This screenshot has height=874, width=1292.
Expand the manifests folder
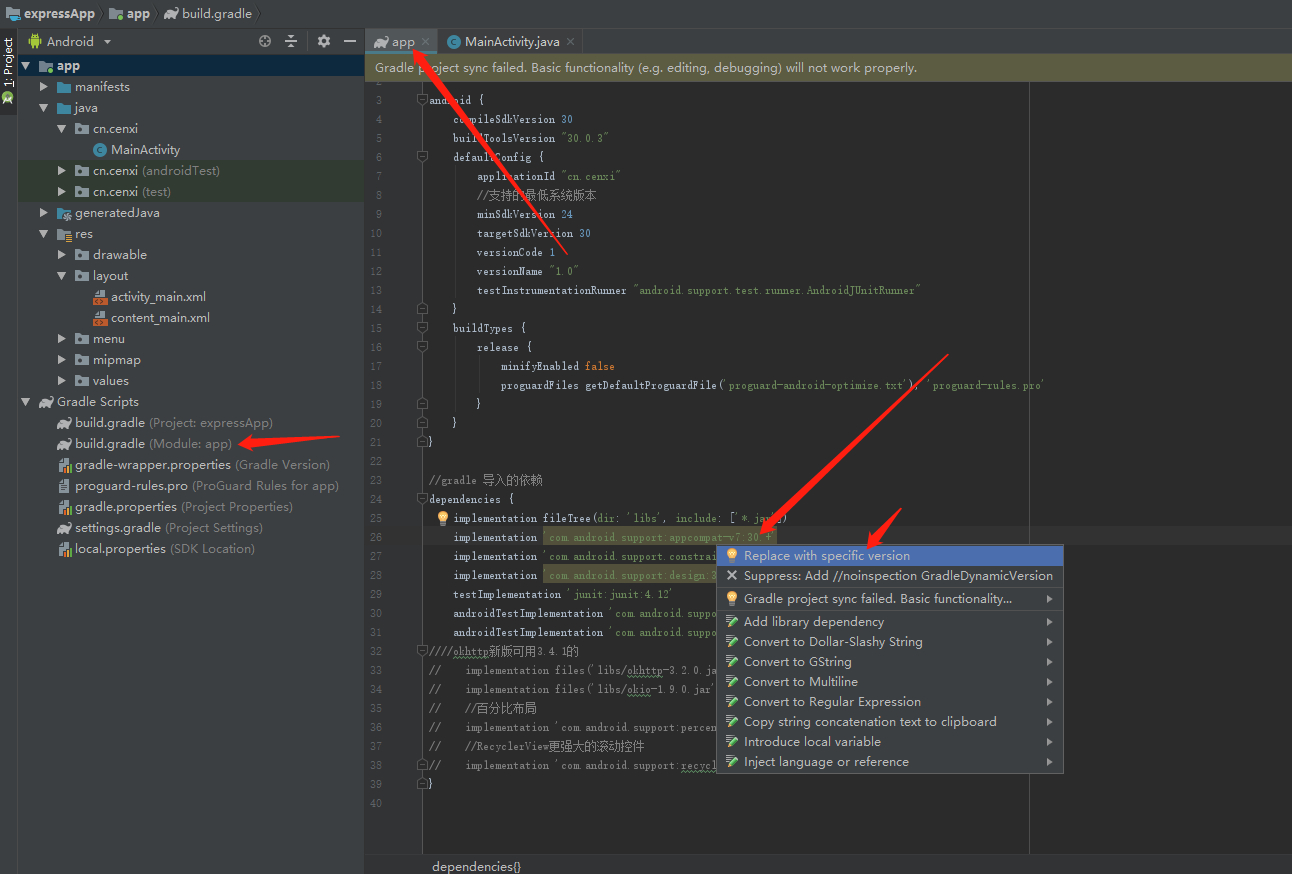44,87
